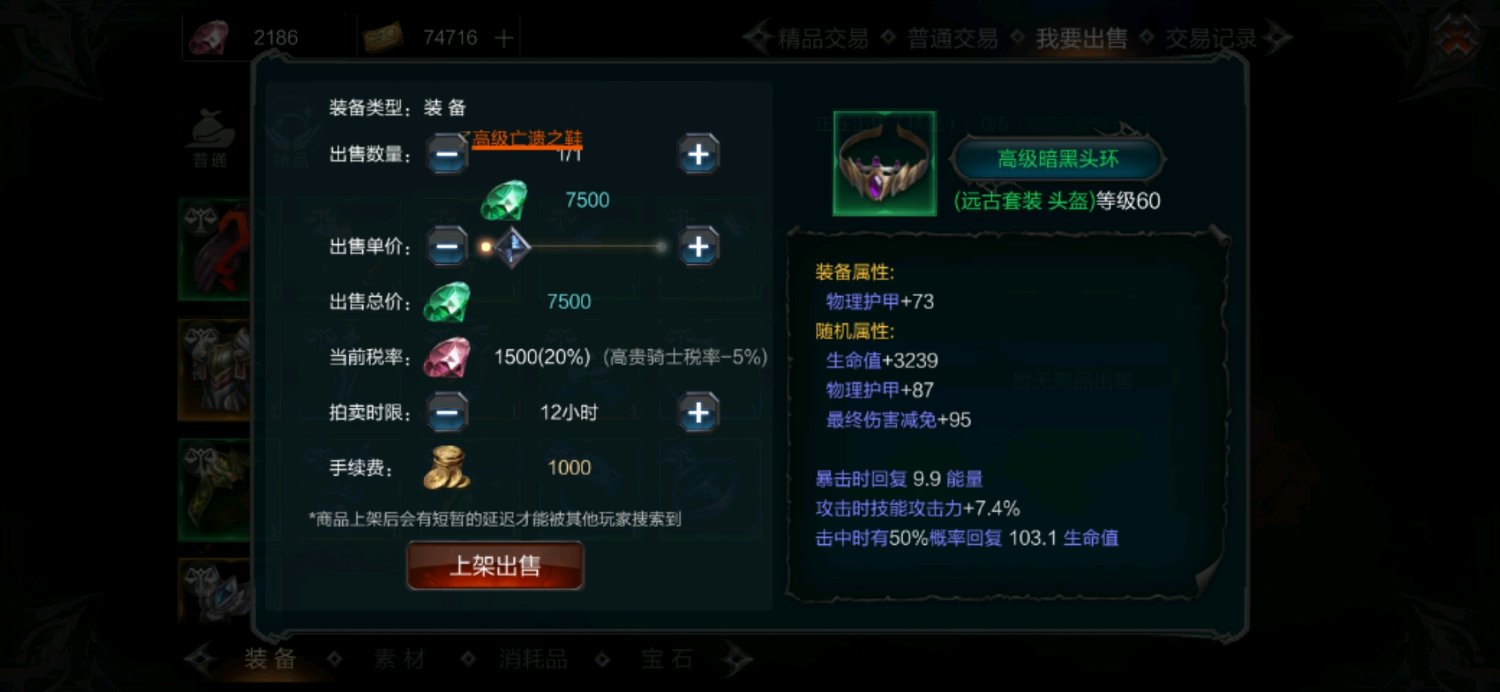Reduce the auction time limit with minus

point(448,412)
